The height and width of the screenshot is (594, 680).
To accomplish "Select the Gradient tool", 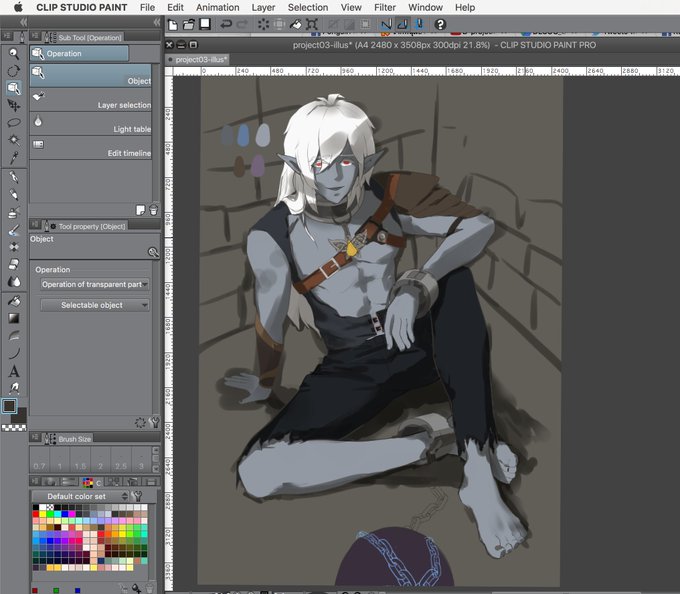I will click(x=14, y=318).
